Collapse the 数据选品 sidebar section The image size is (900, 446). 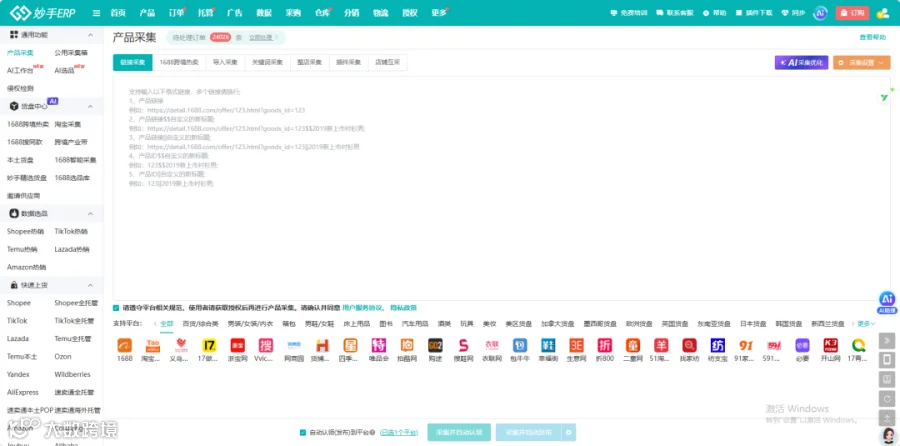(x=90, y=214)
